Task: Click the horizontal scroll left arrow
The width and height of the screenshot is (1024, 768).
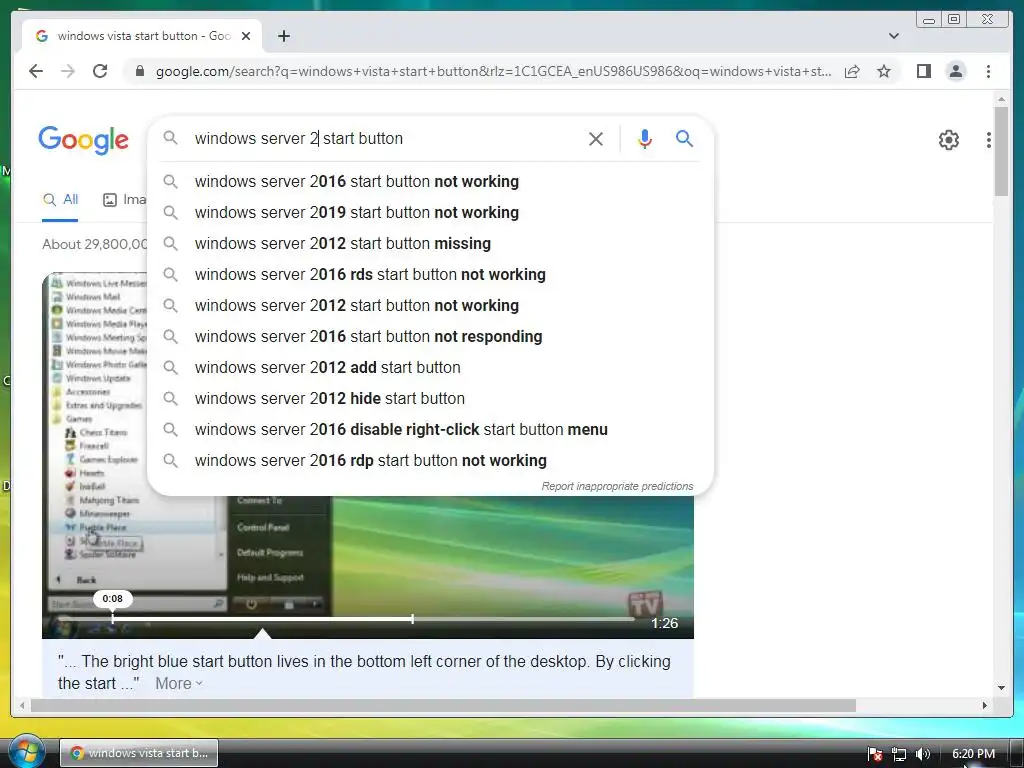Action: point(22,705)
